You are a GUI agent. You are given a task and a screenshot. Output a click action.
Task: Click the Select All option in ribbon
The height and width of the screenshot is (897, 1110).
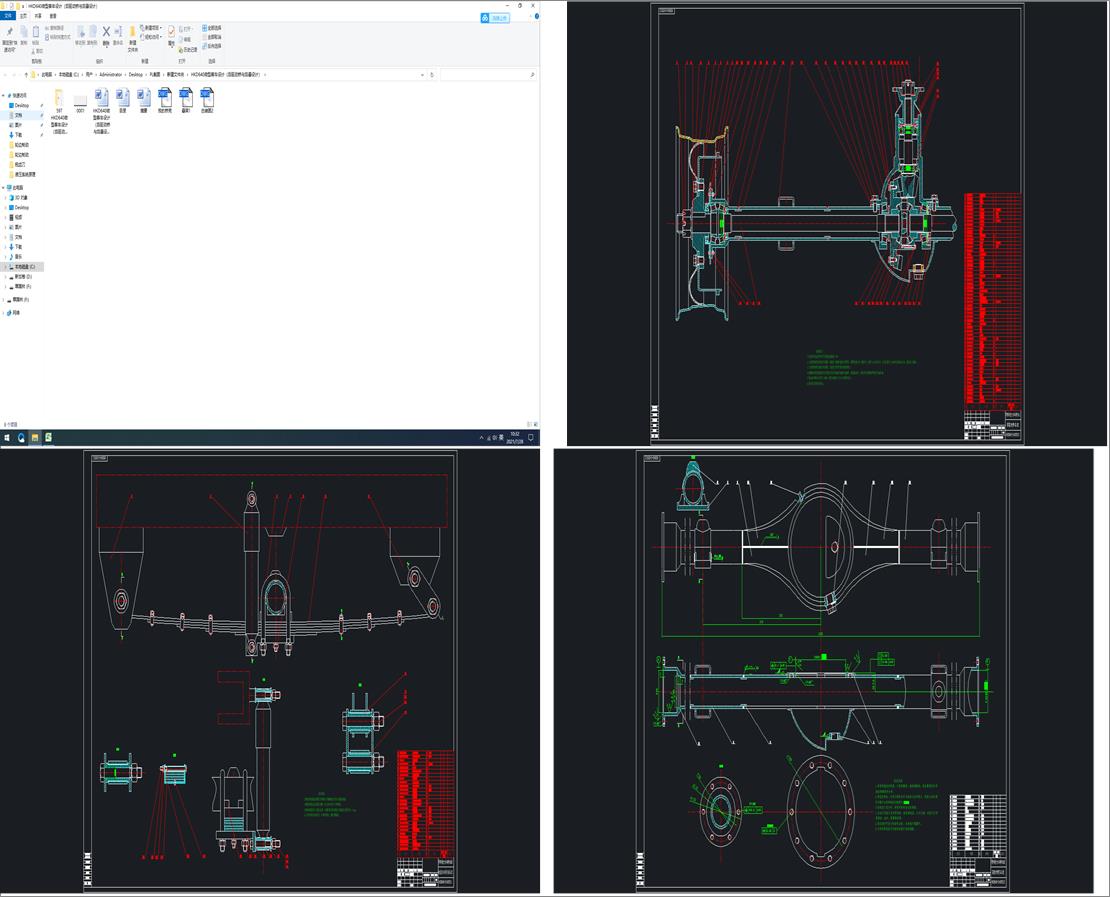click(x=212, y=28)
